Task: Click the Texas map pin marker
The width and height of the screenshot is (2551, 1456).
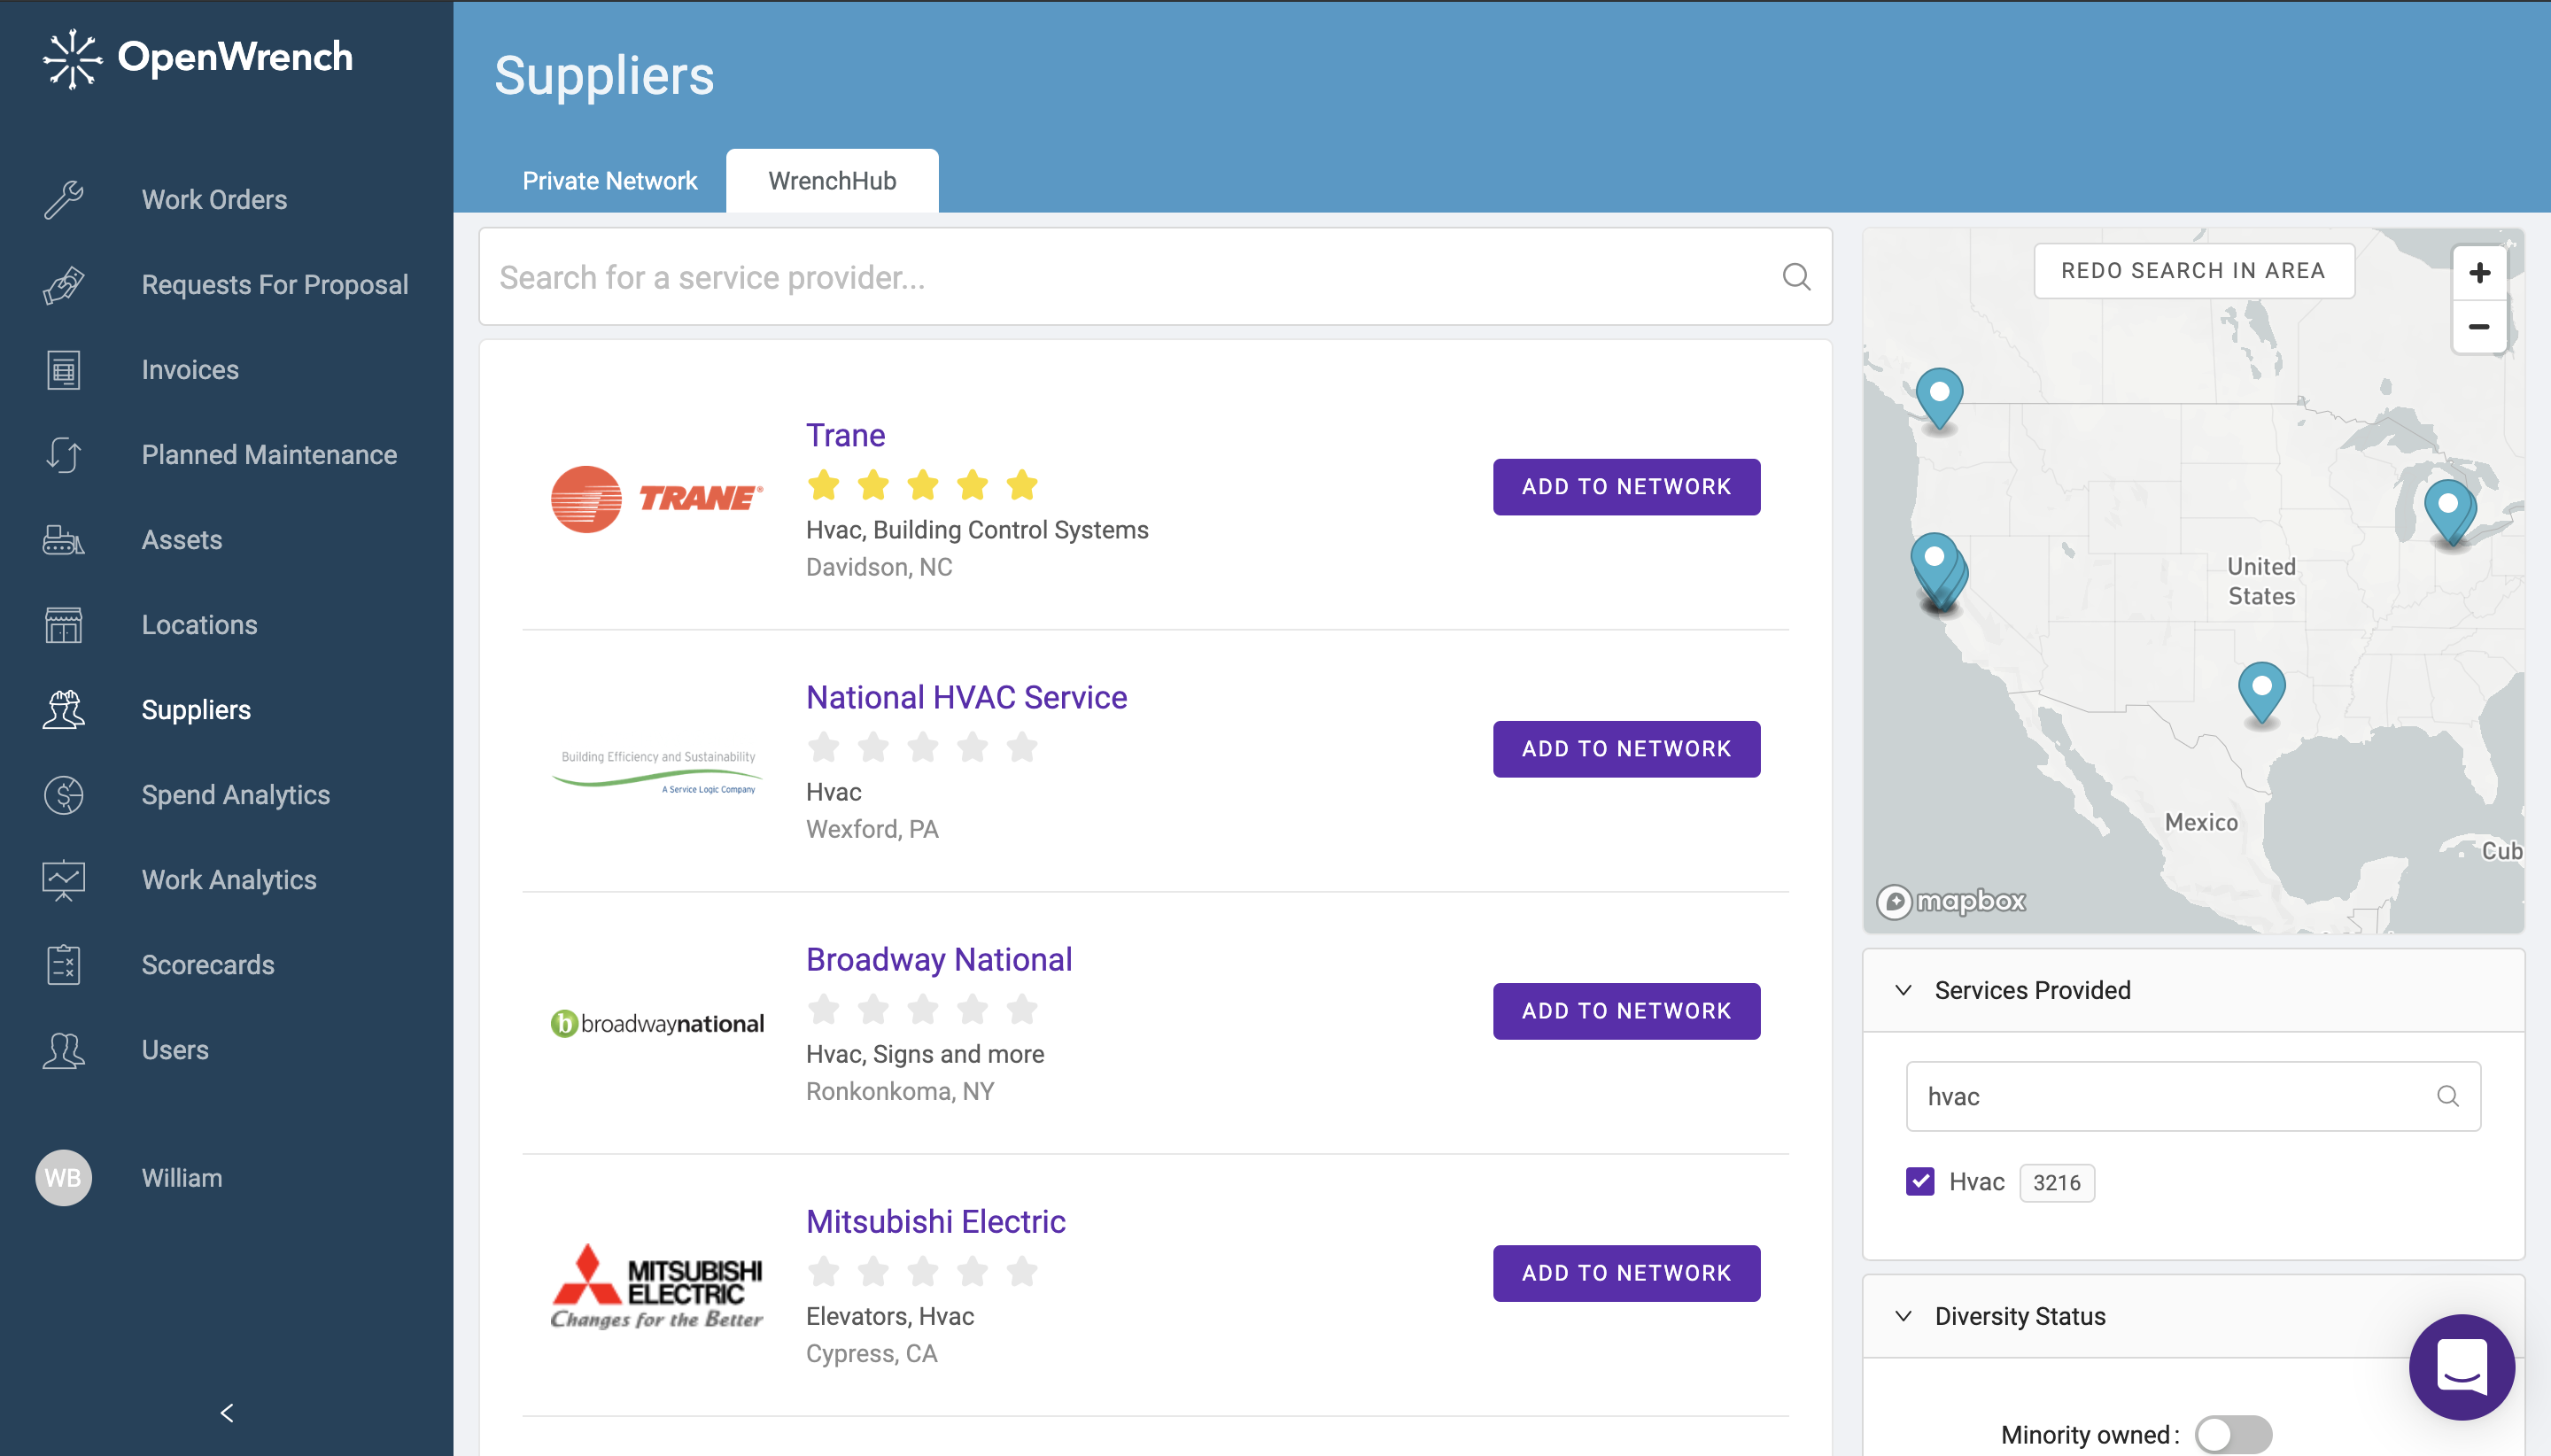Action: coord(2261,686)
